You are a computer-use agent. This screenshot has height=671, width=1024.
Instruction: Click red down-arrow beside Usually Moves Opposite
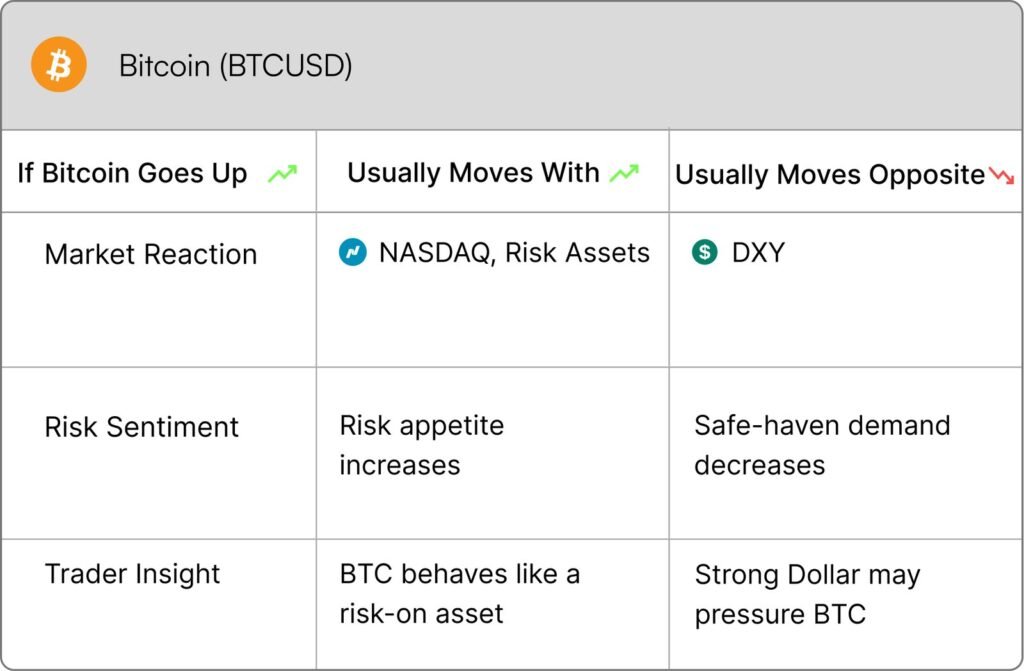(x=1001, y=175)
